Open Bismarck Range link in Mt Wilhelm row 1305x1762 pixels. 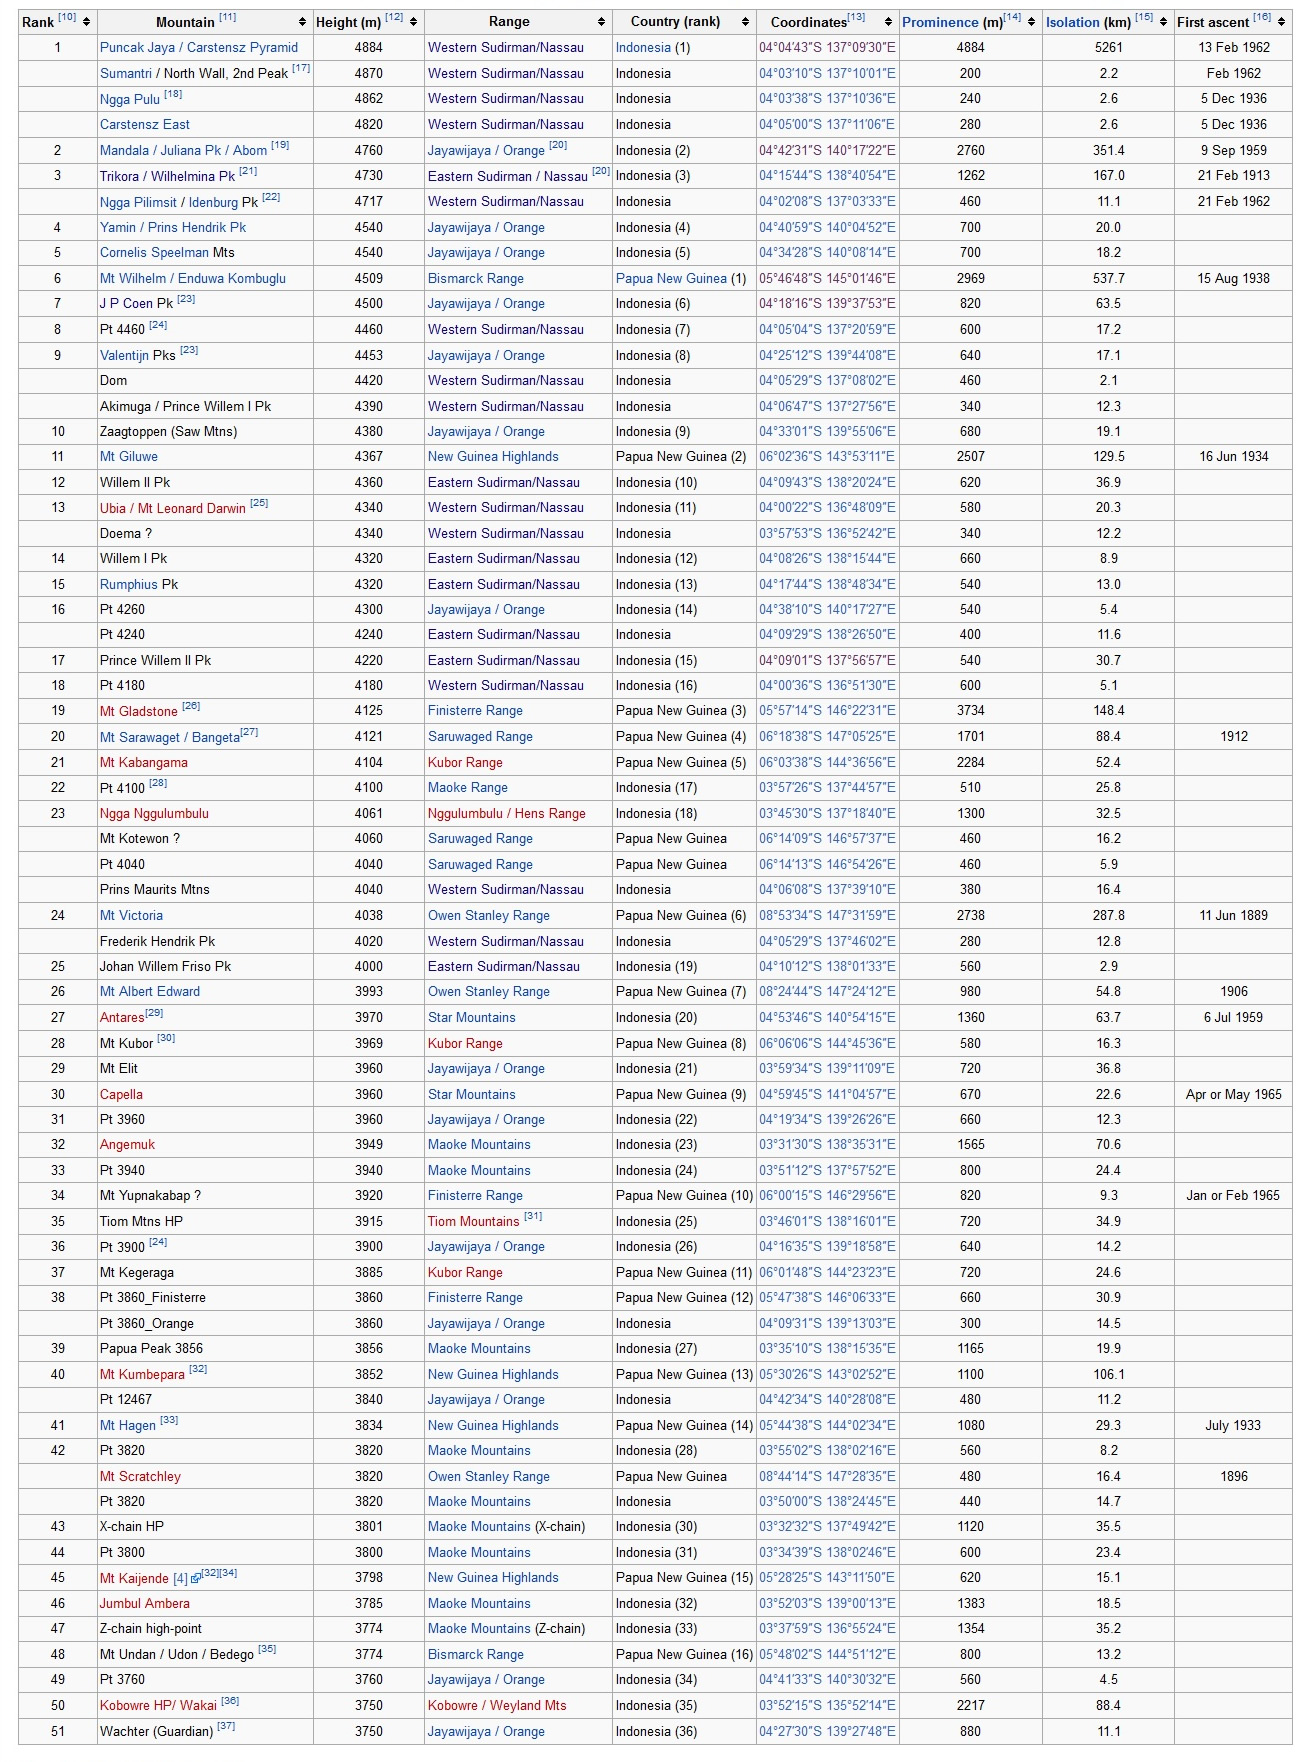click(476, 278)
